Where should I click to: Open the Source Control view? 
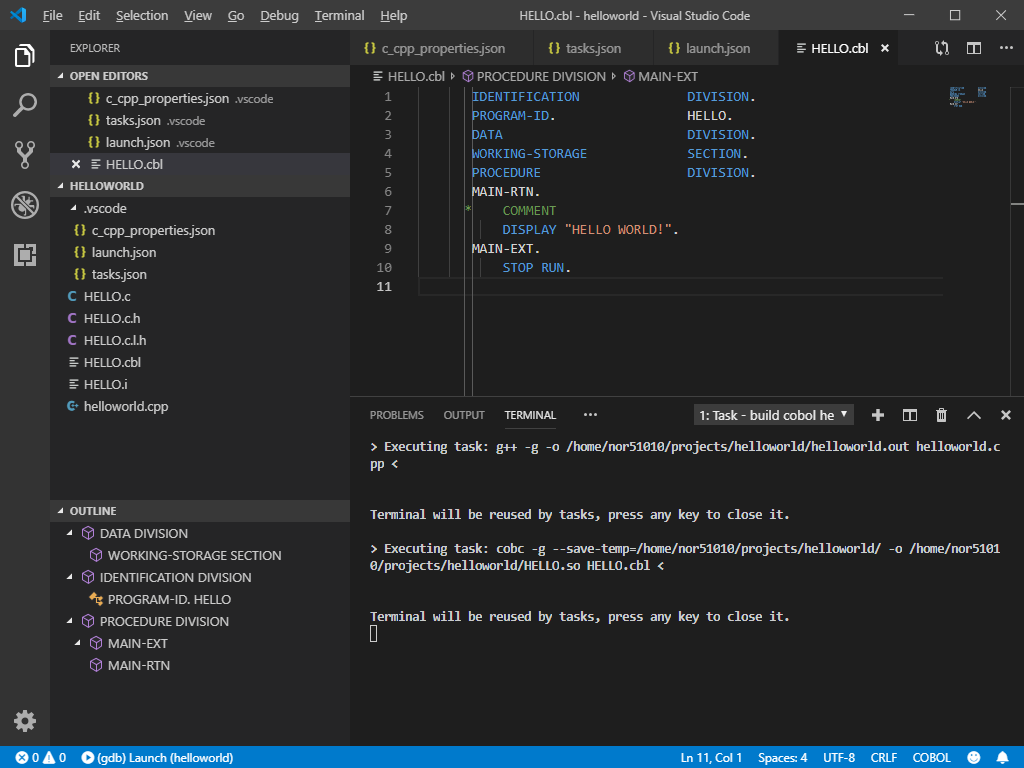[24, 155]
